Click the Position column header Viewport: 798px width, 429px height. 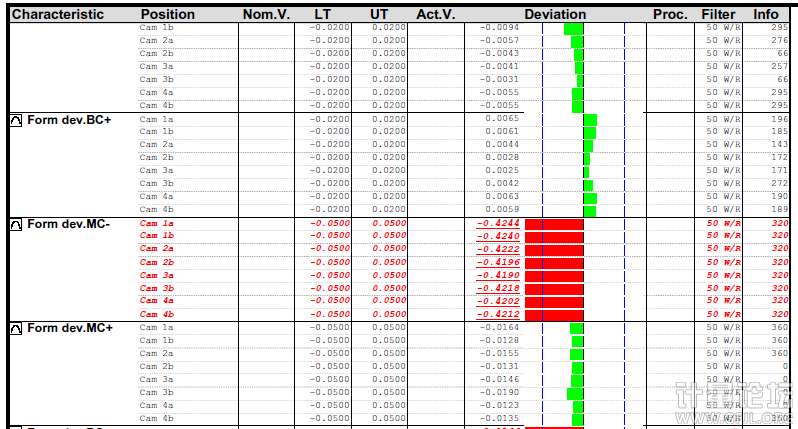pos(168,15)
